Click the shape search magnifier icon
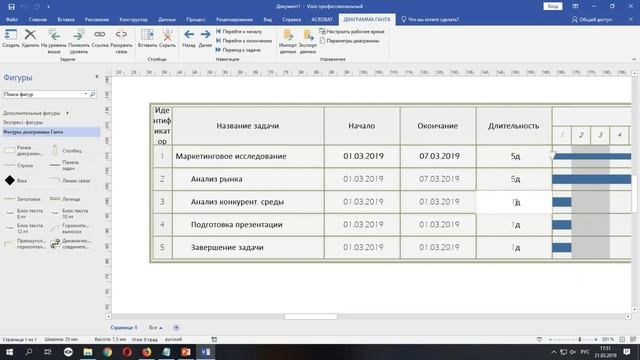This screenshot has height=360, width=640. (x=93, y=94)
